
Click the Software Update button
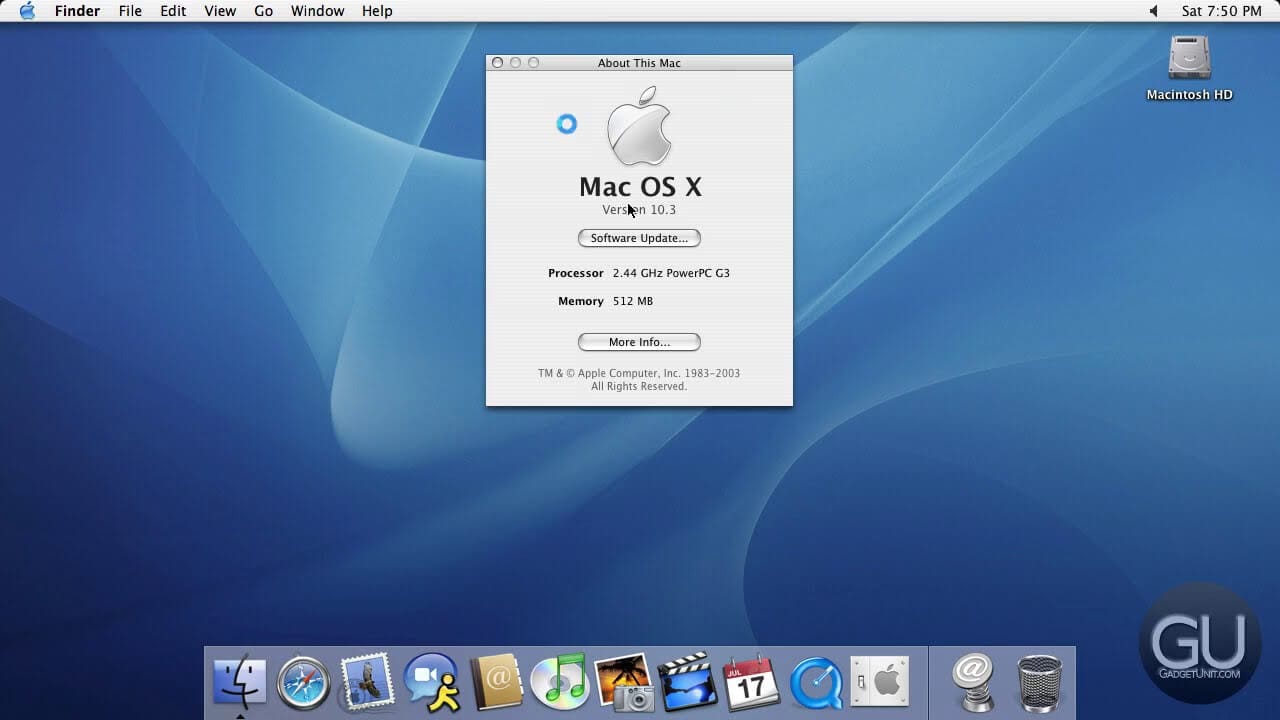[639, 238]
